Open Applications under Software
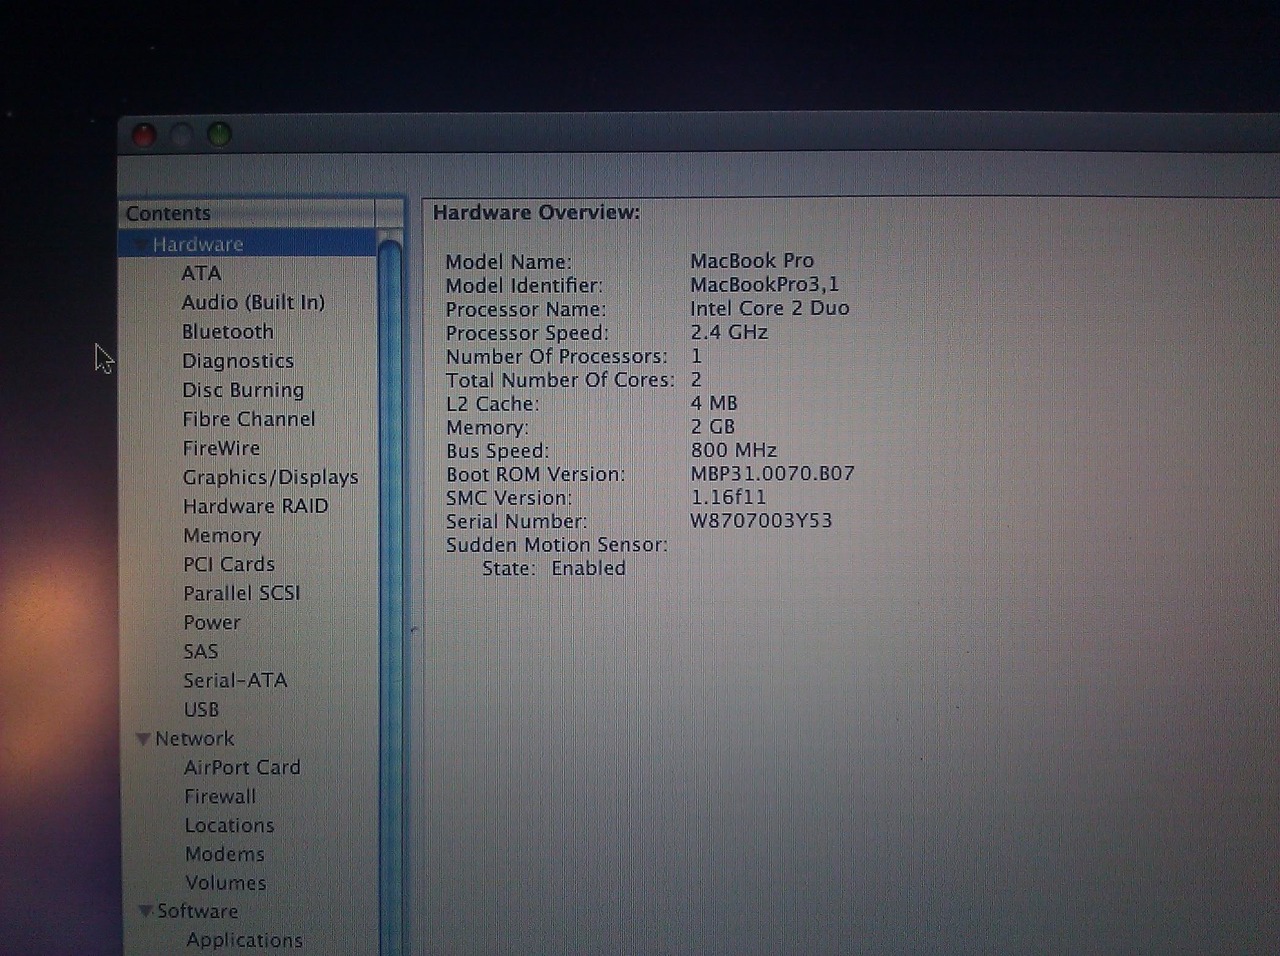1280x956 pixels. click(x=244, y=940)
